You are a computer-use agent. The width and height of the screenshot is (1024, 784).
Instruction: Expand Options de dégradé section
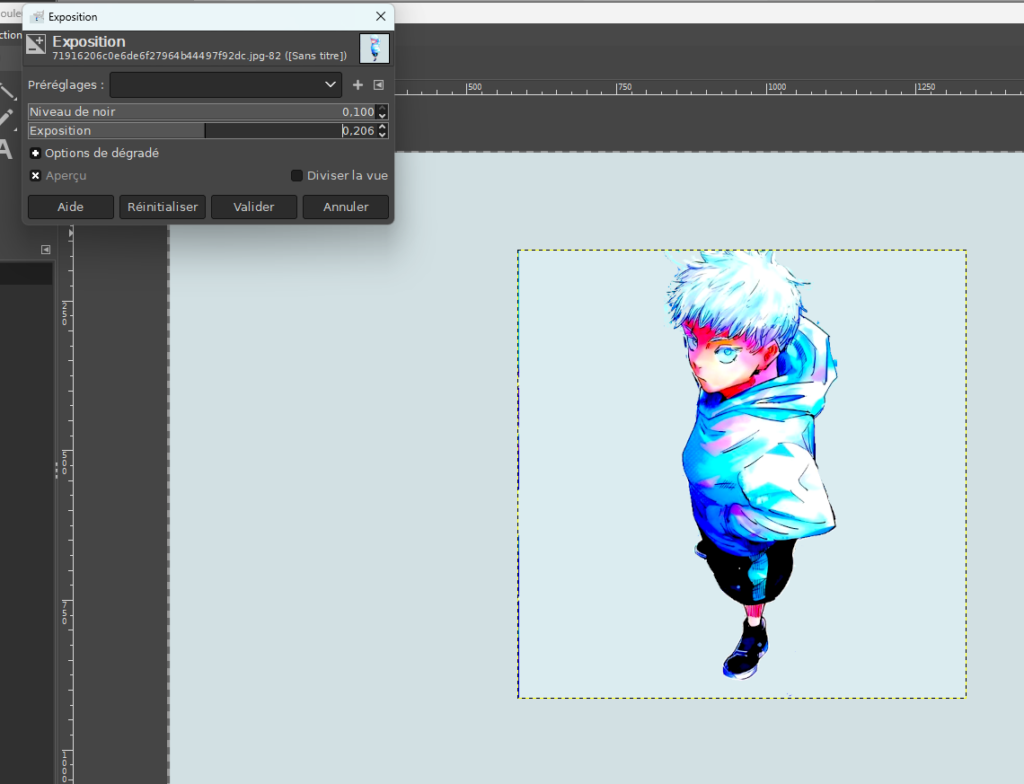(35, 153)
